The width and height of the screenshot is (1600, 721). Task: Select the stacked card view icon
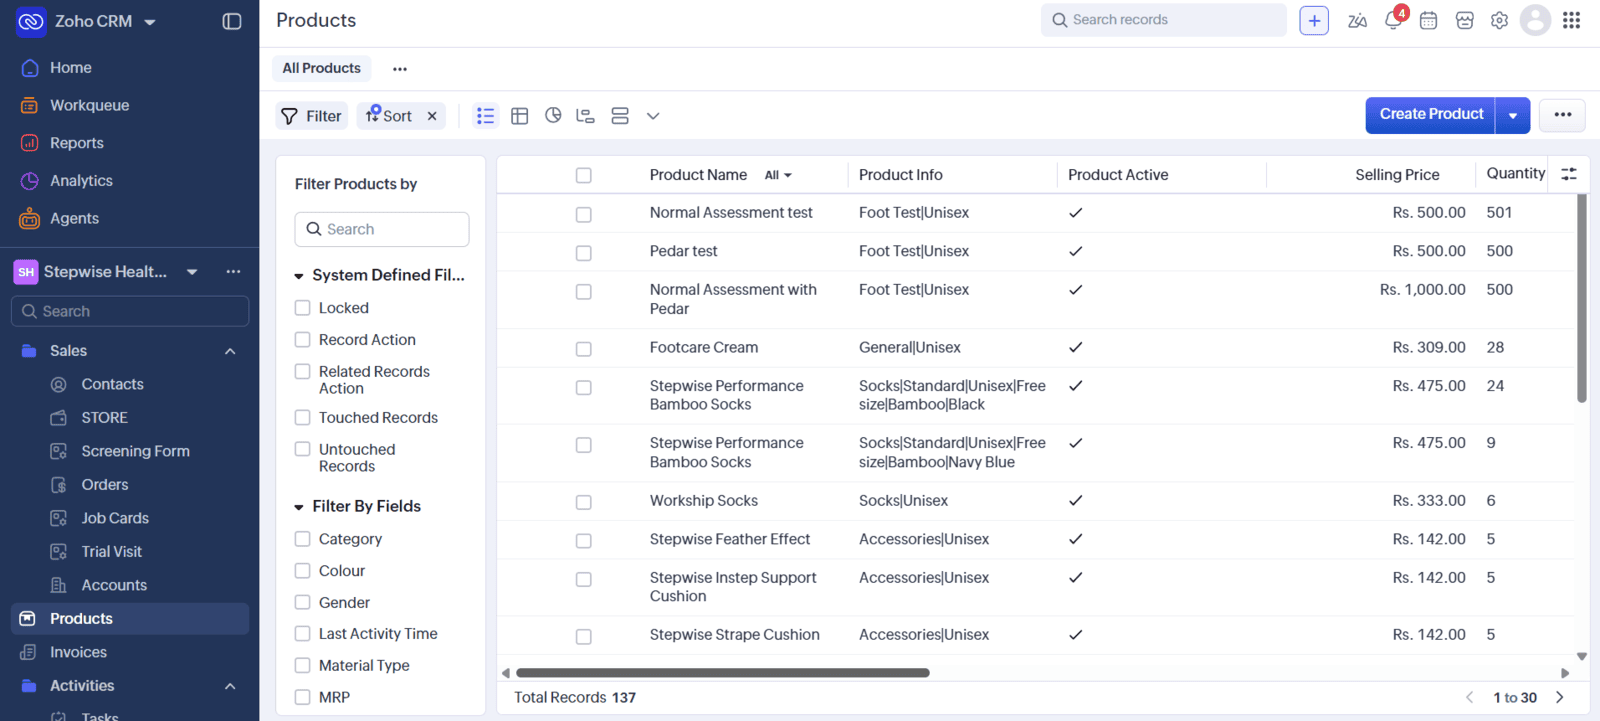click(620, 116)
